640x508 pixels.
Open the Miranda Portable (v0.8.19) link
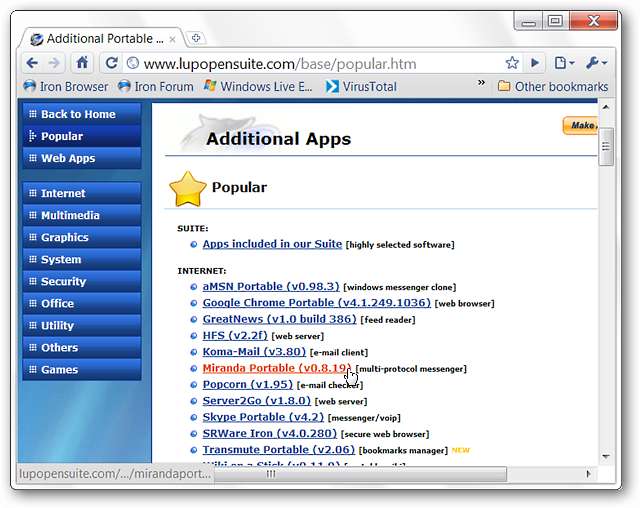coord(276,368)
